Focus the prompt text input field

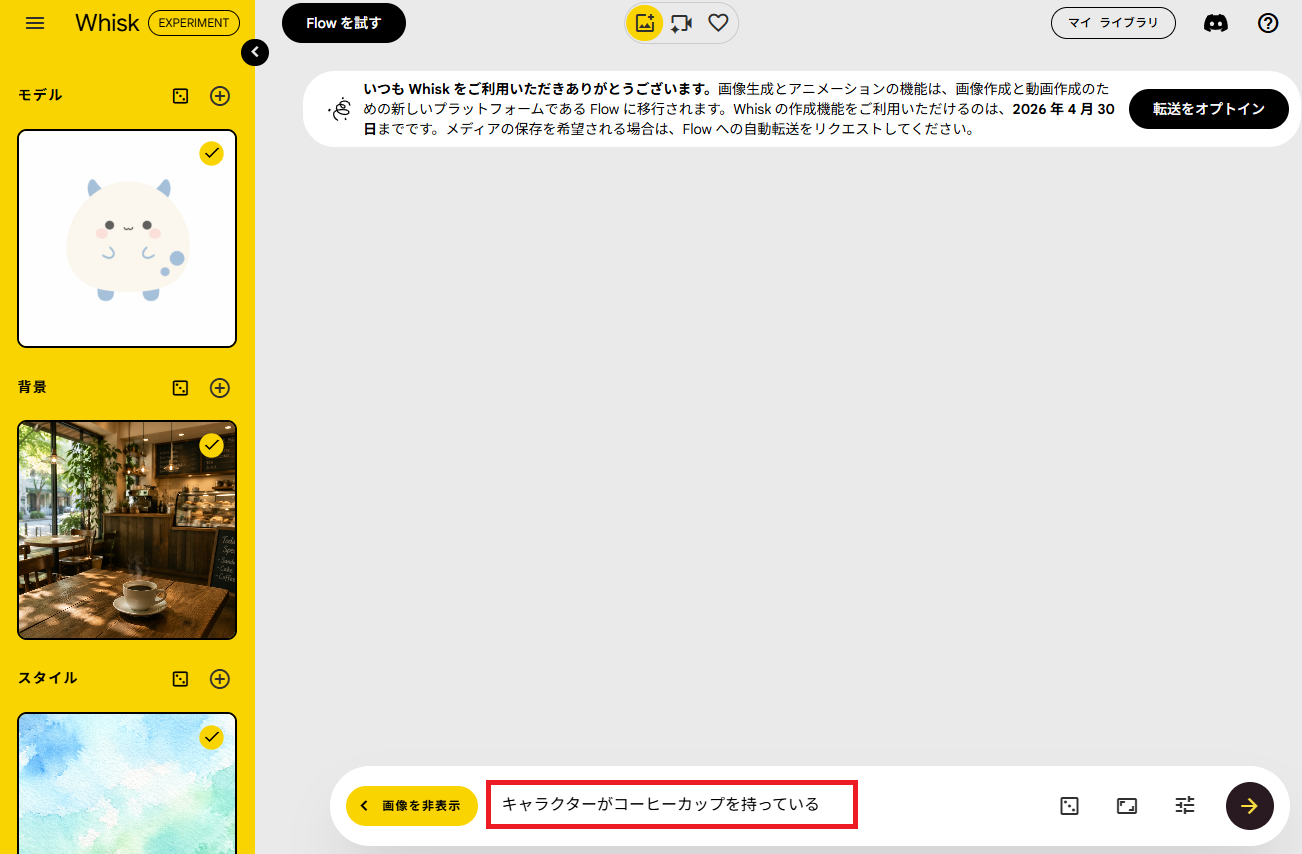[671, 805]
